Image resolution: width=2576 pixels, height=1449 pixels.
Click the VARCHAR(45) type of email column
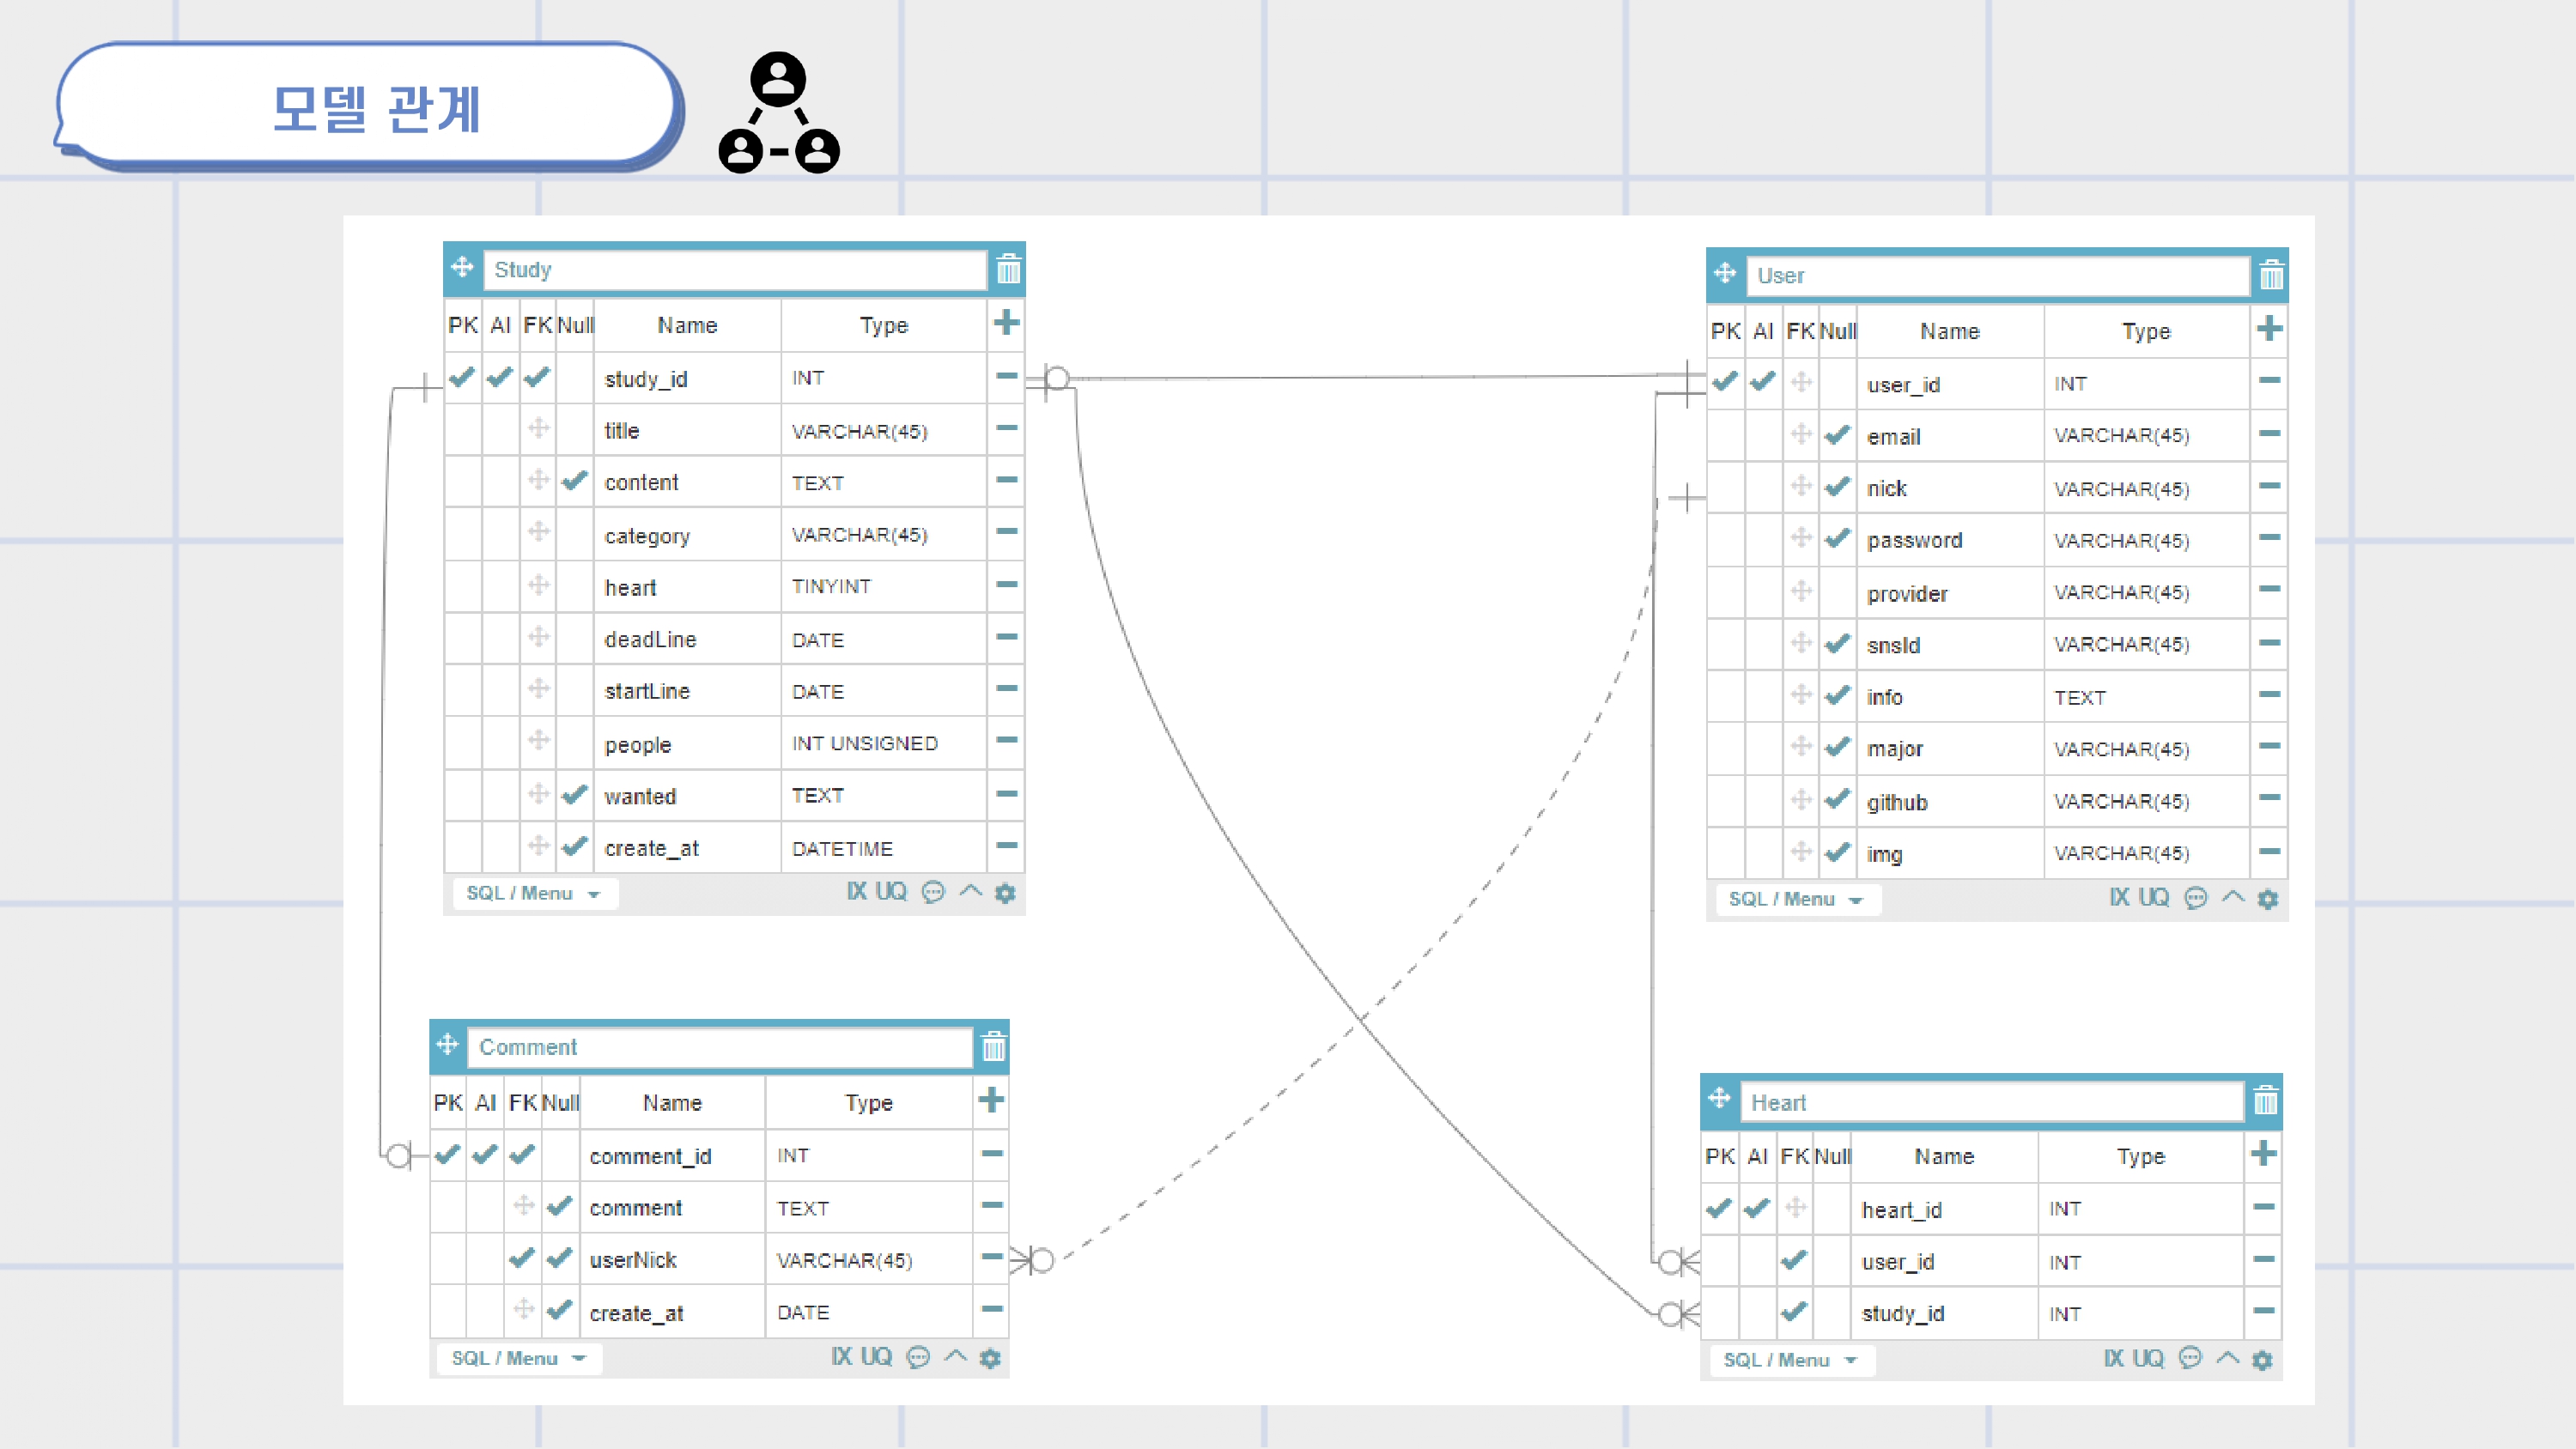tap(2120, 435)
